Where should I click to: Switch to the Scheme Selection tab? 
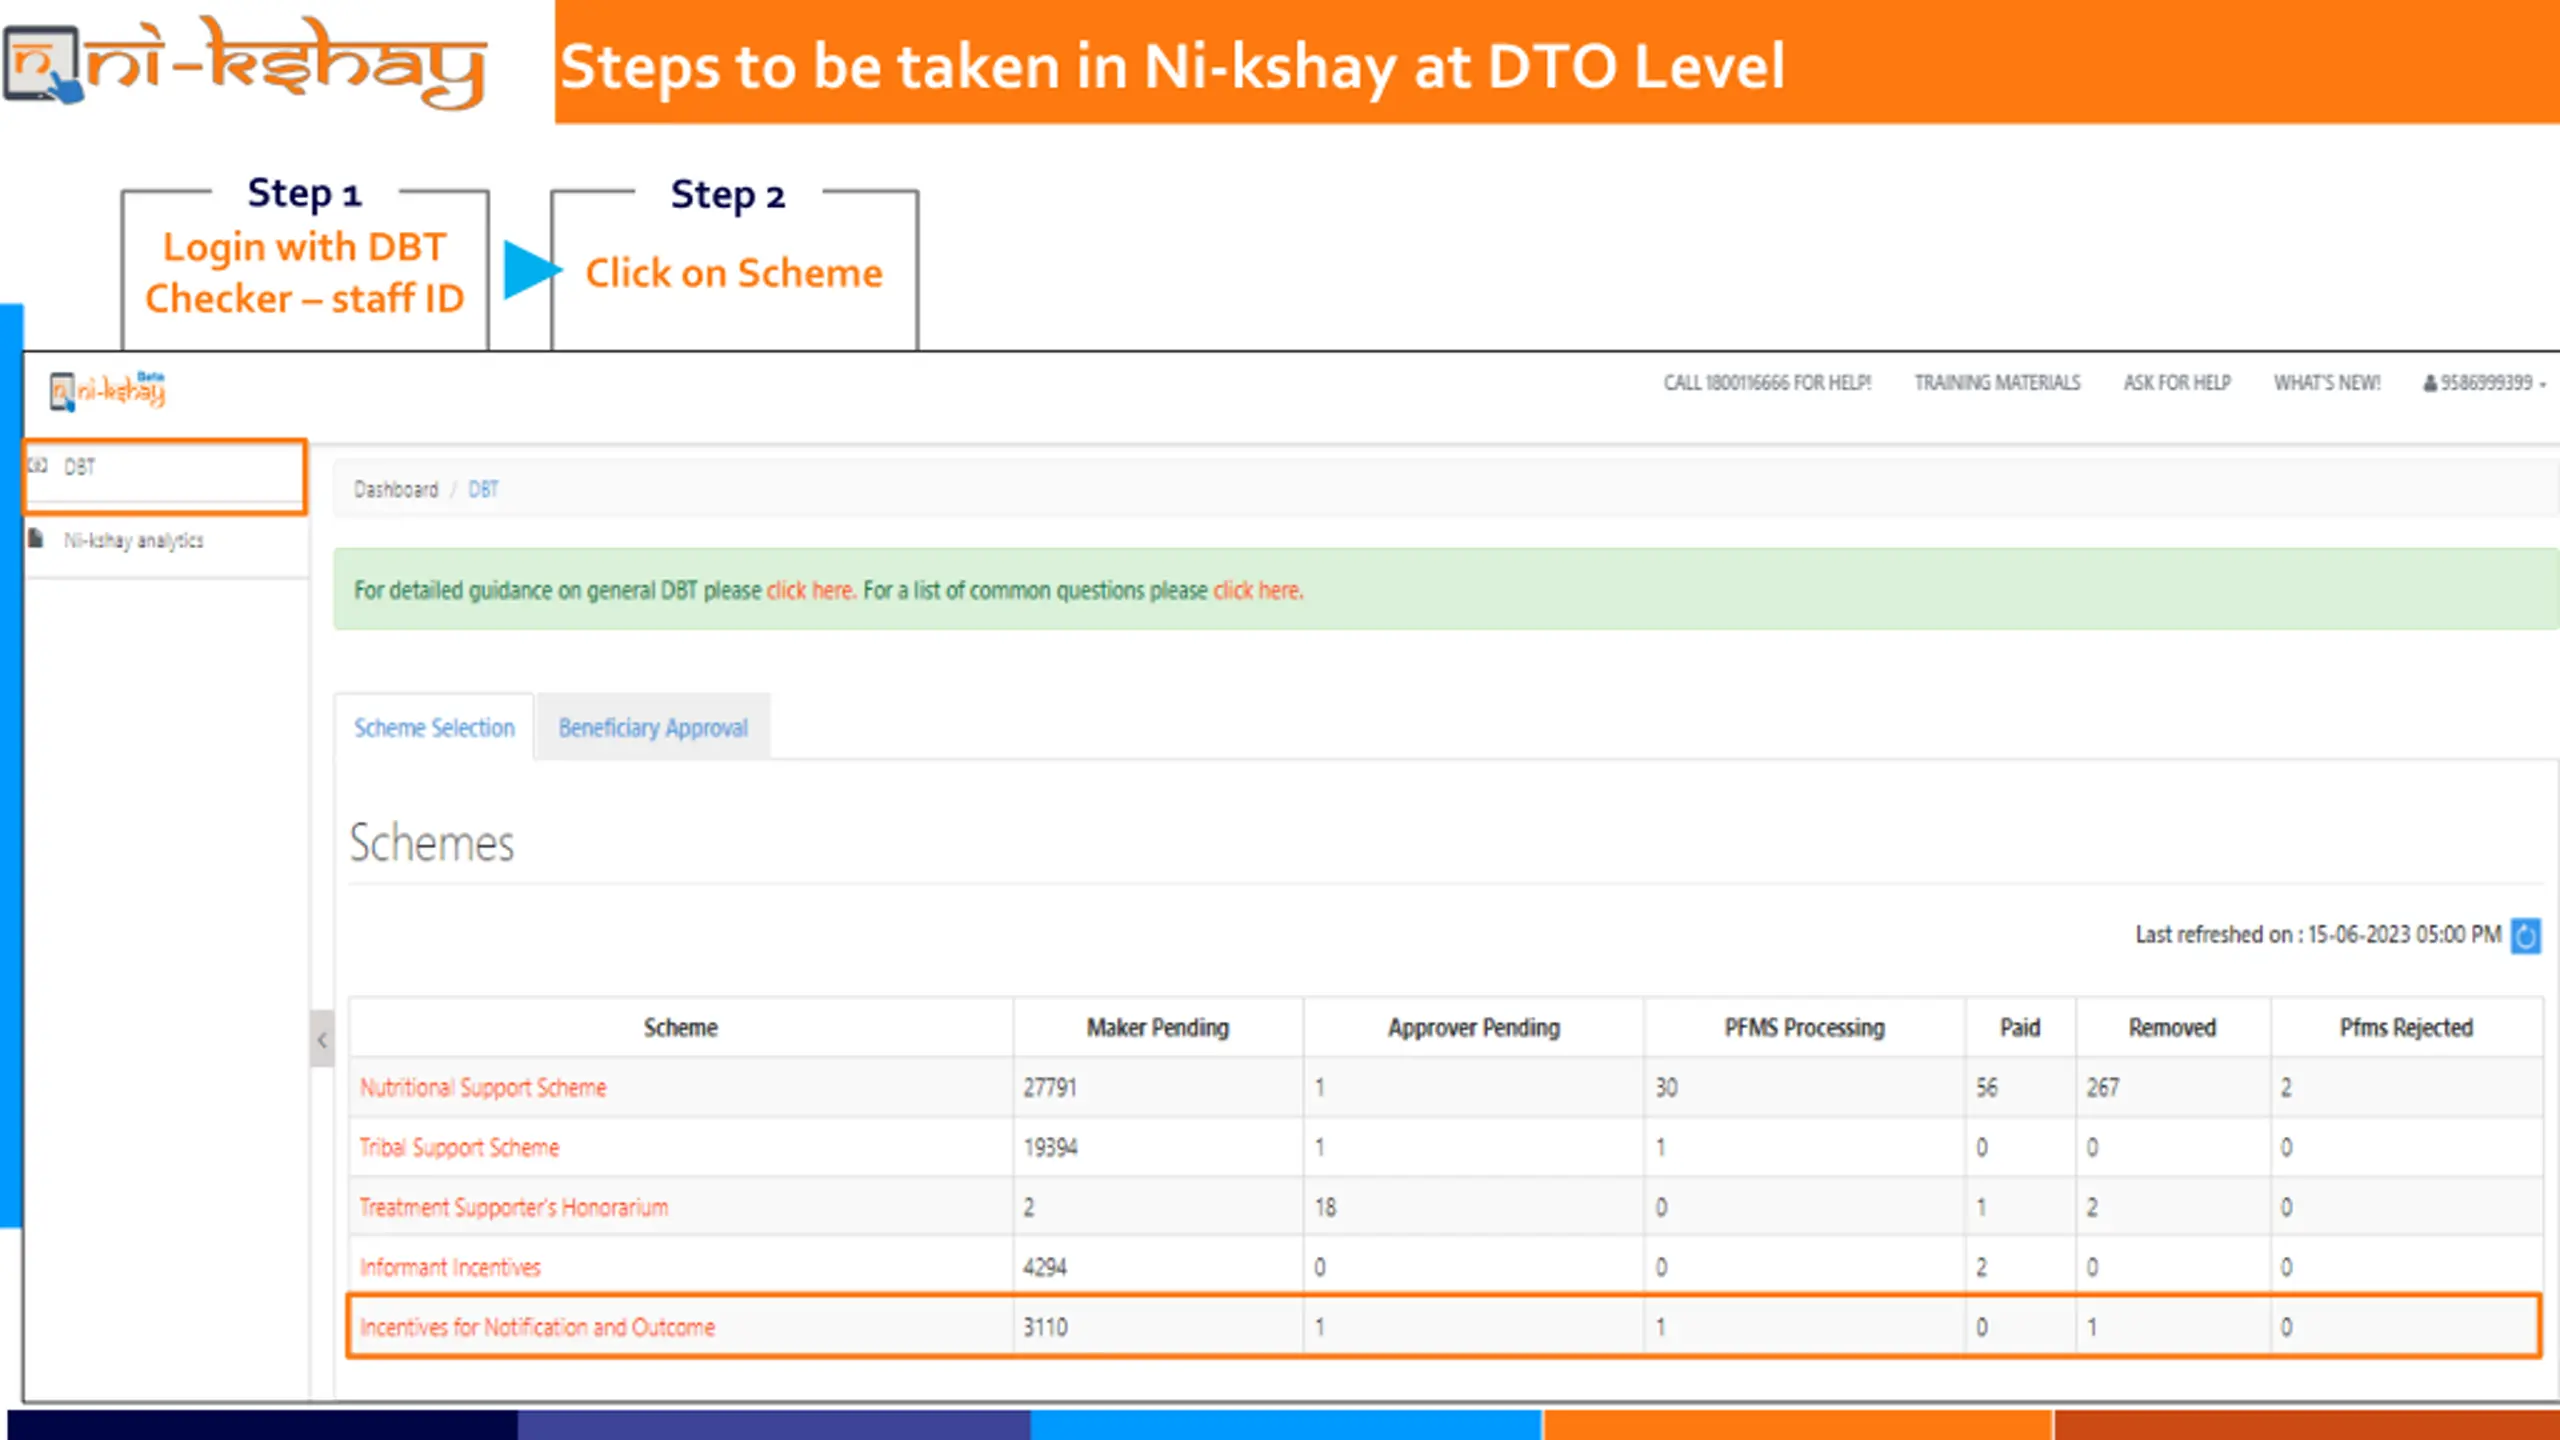coord(434,727)
